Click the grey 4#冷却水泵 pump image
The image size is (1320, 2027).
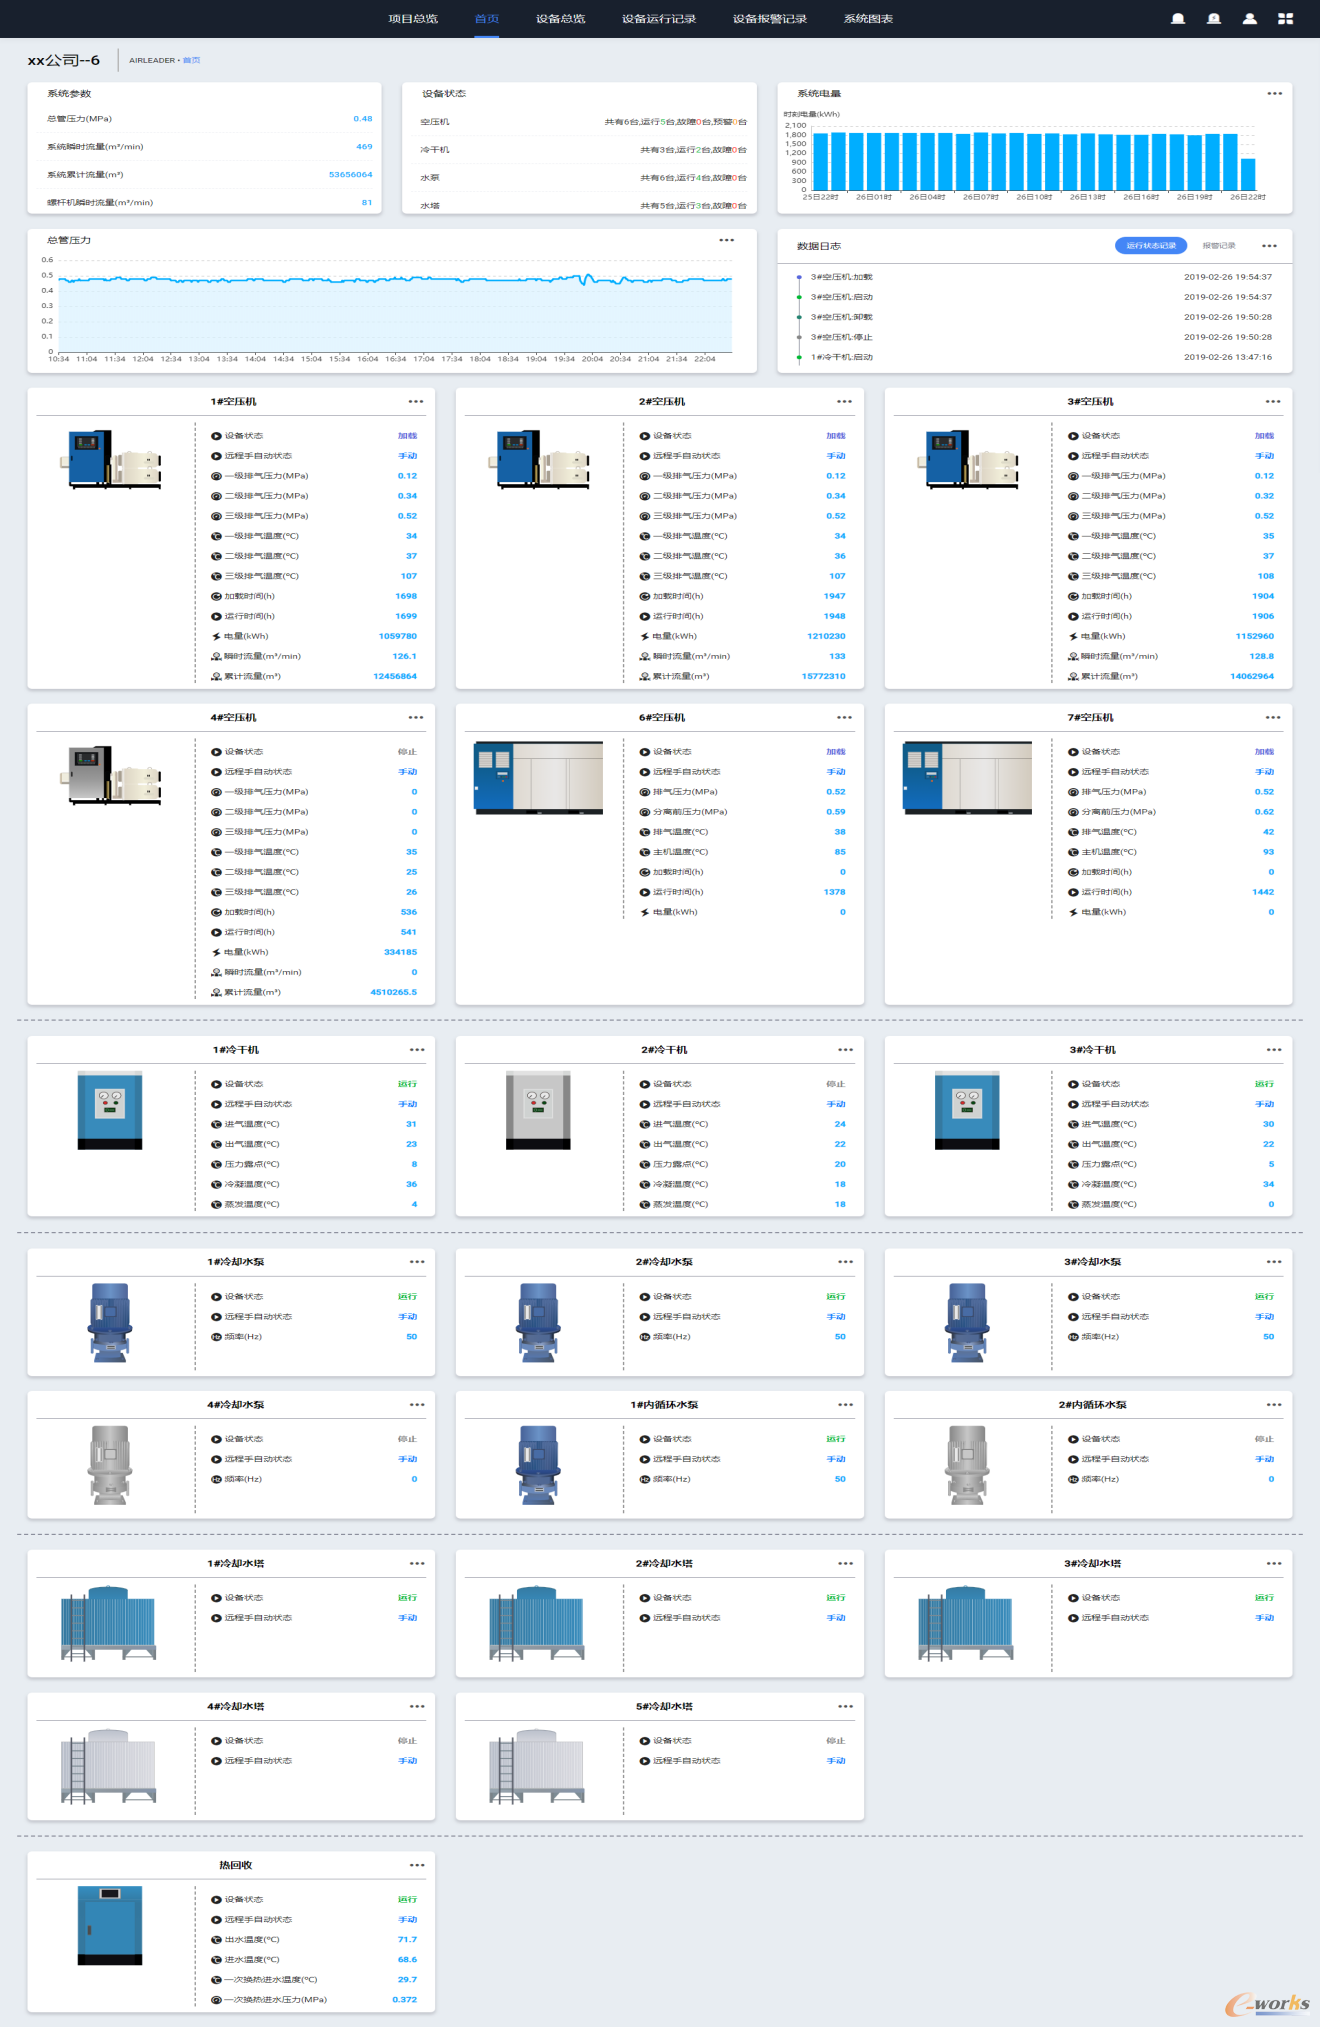[x=110, y=1465]
